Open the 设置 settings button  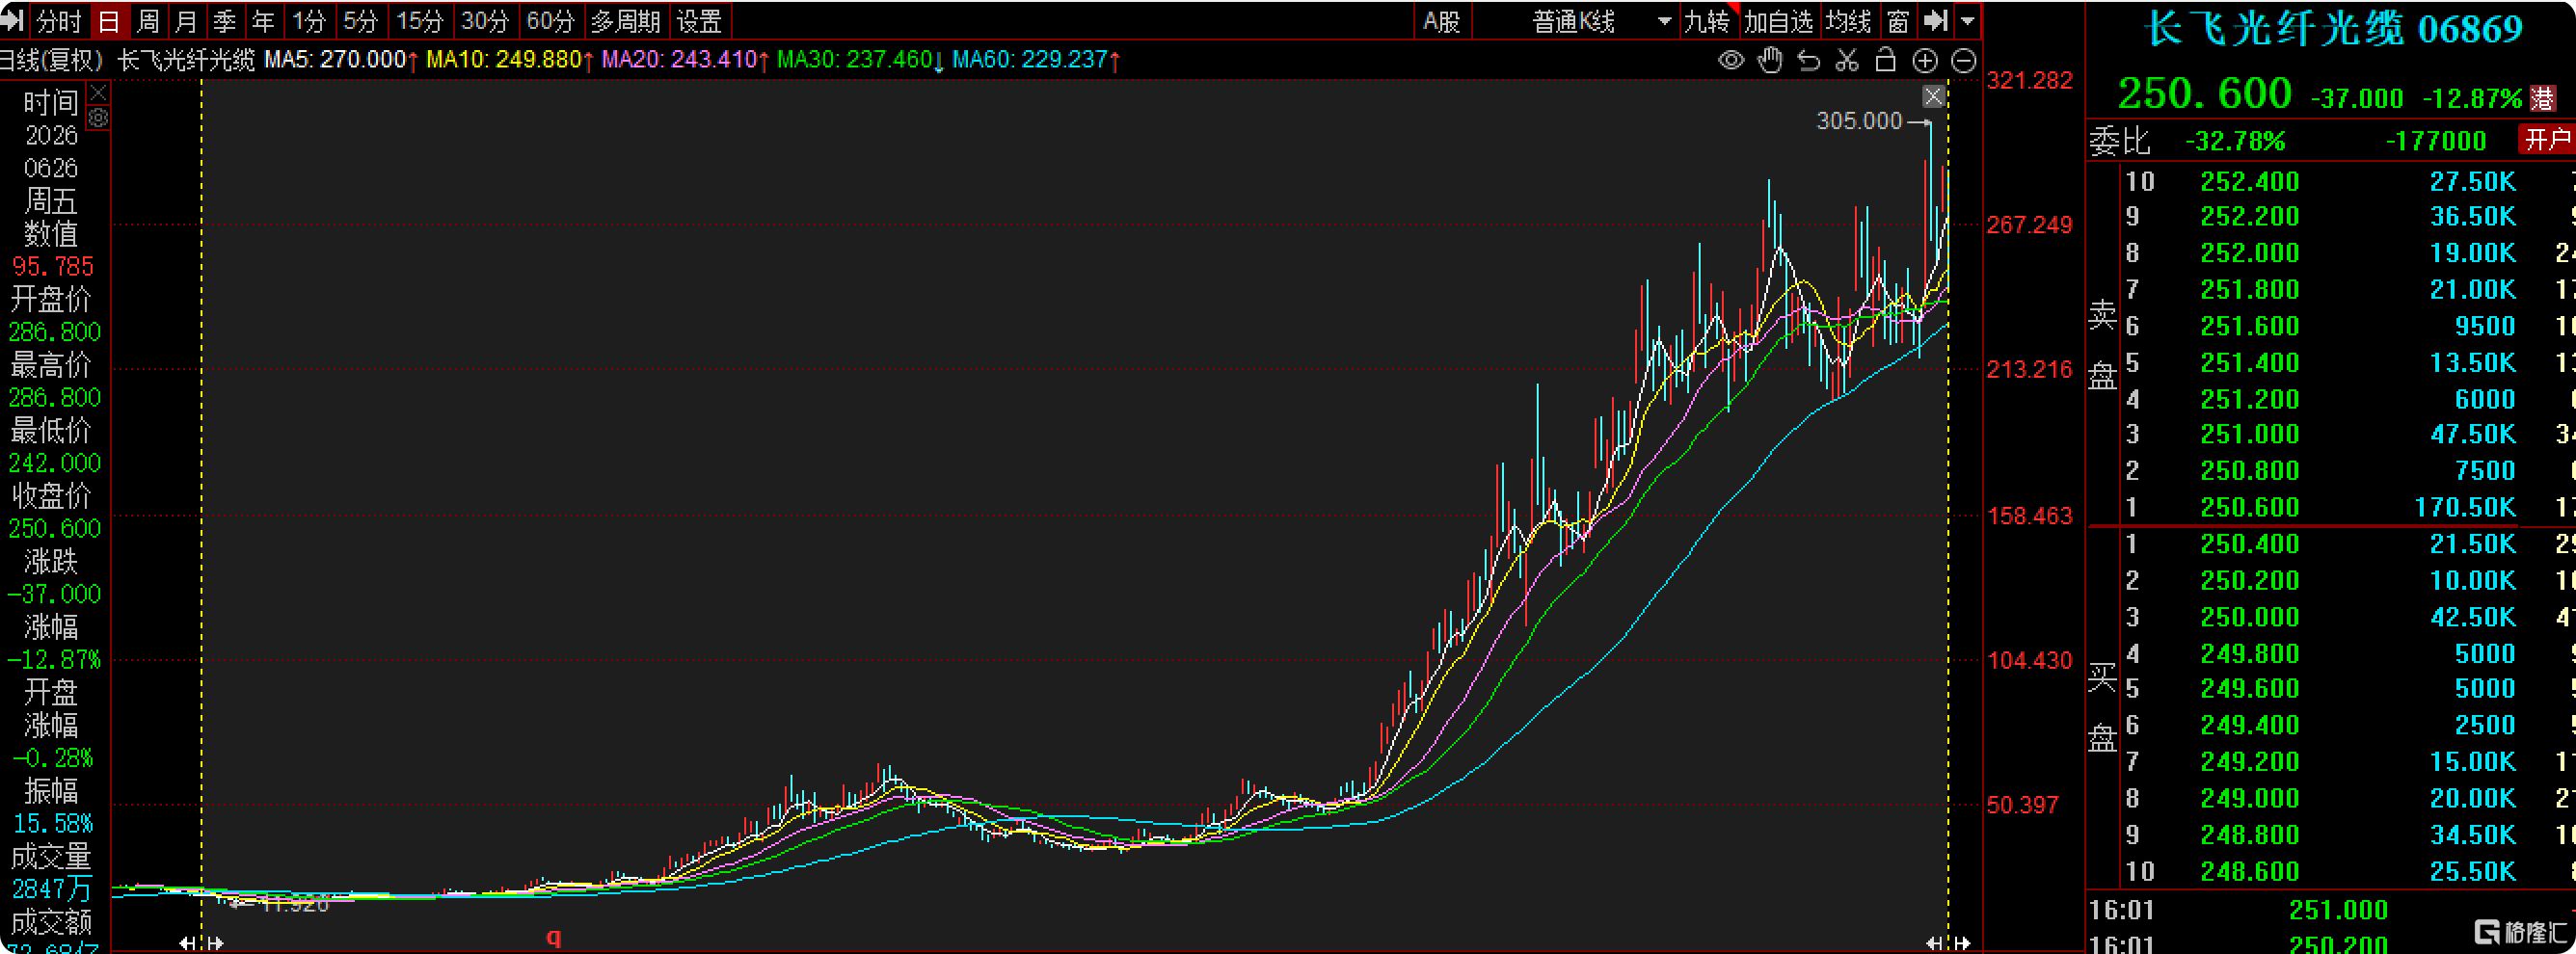pyautogui.click(x=699, y=21)
